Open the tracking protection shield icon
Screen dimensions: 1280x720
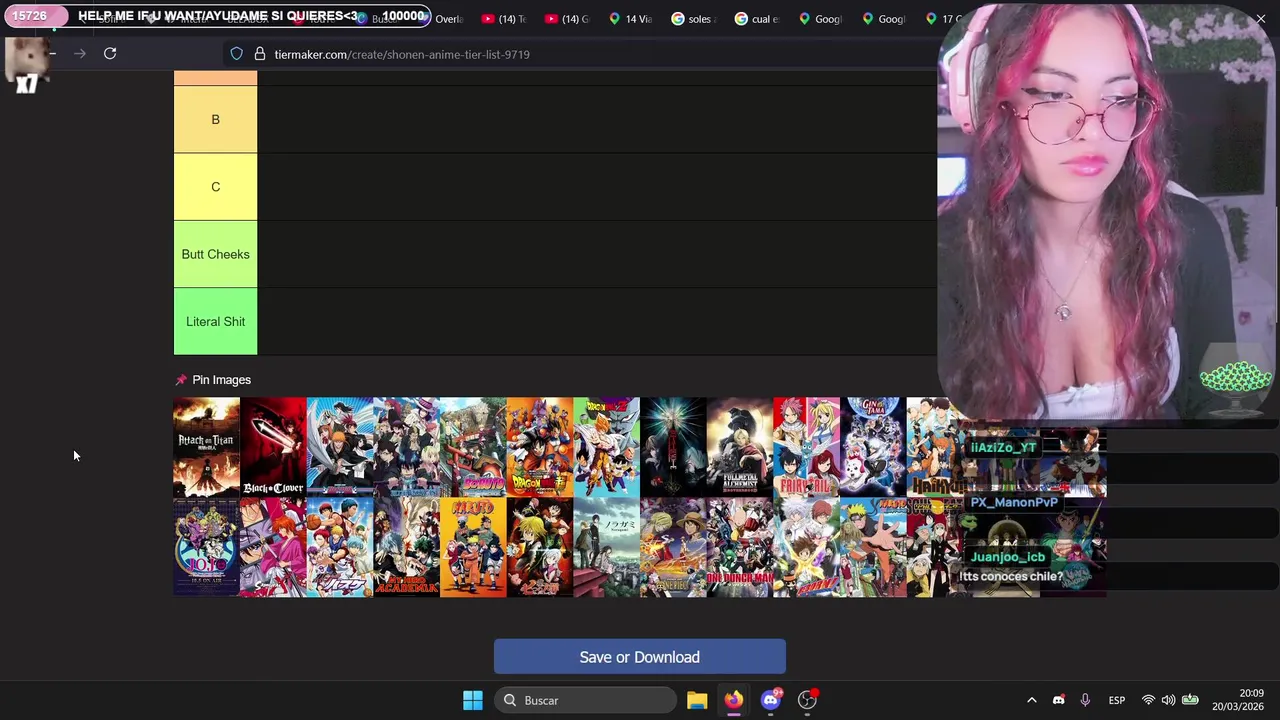236,54
